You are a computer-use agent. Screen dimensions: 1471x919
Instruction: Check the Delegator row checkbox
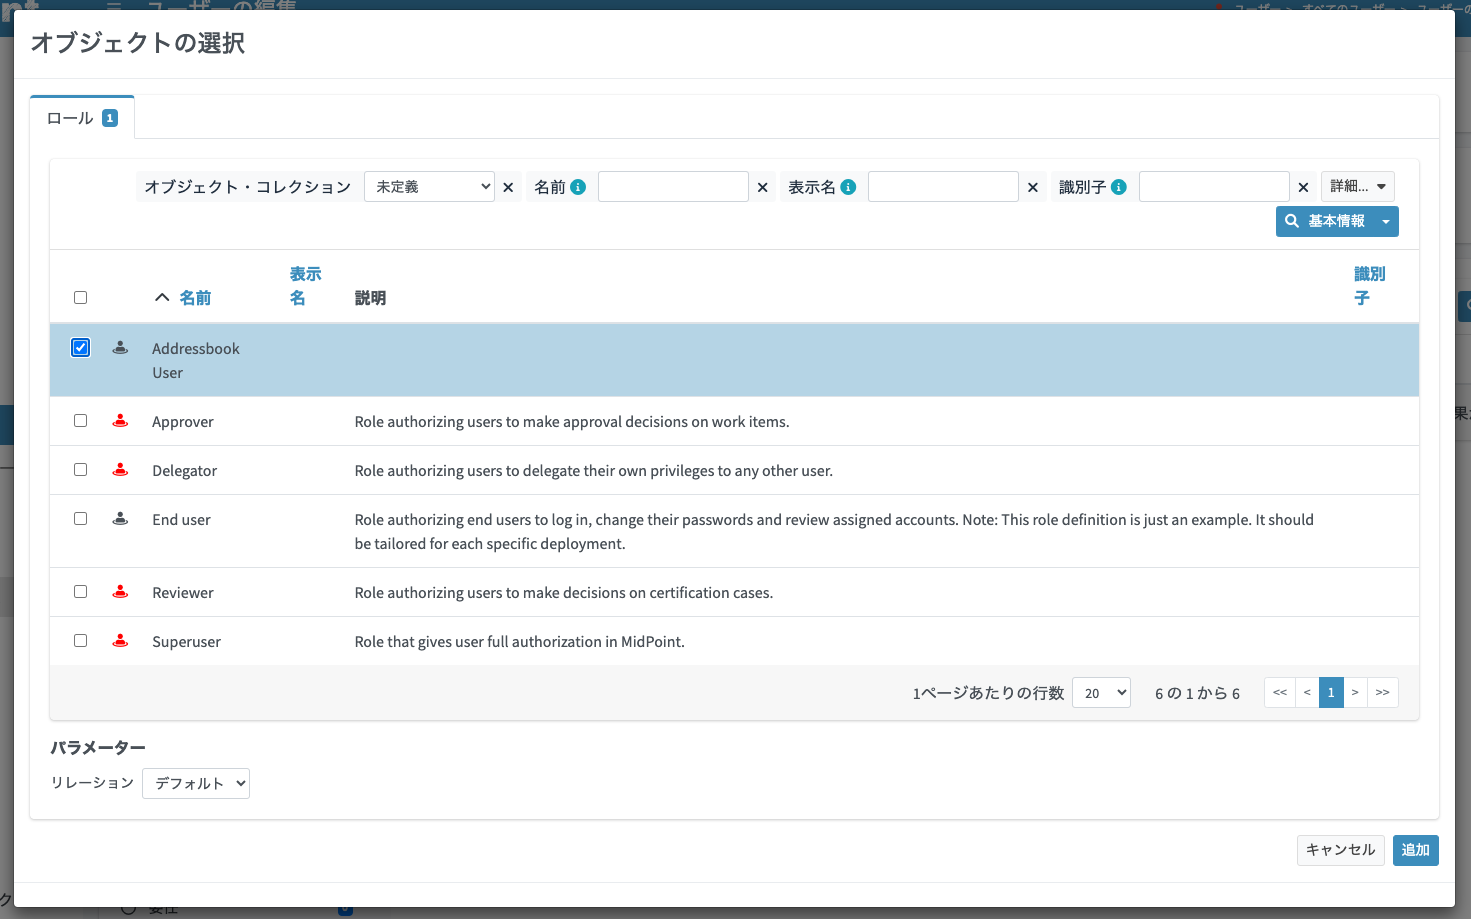click(80, 469)
